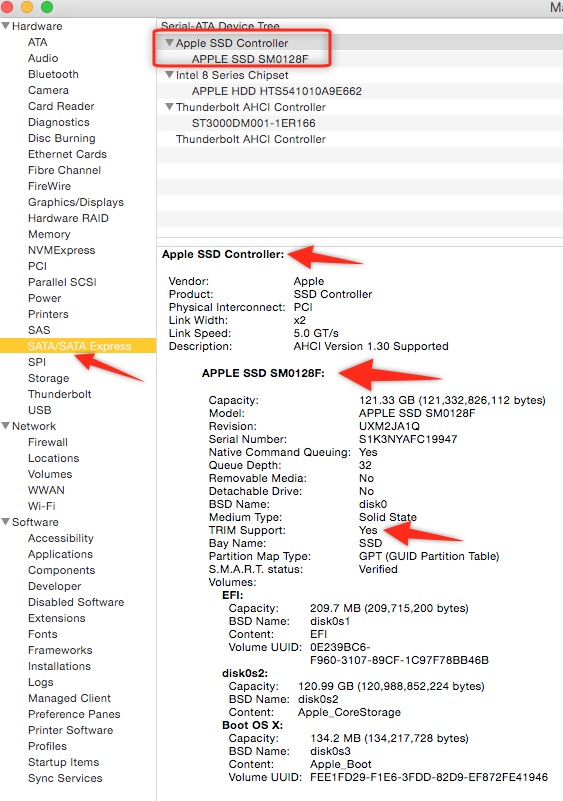Select ST3000DM001-1ER166 drive row
This screenshot has height=801, width=563.
point(360,123)
